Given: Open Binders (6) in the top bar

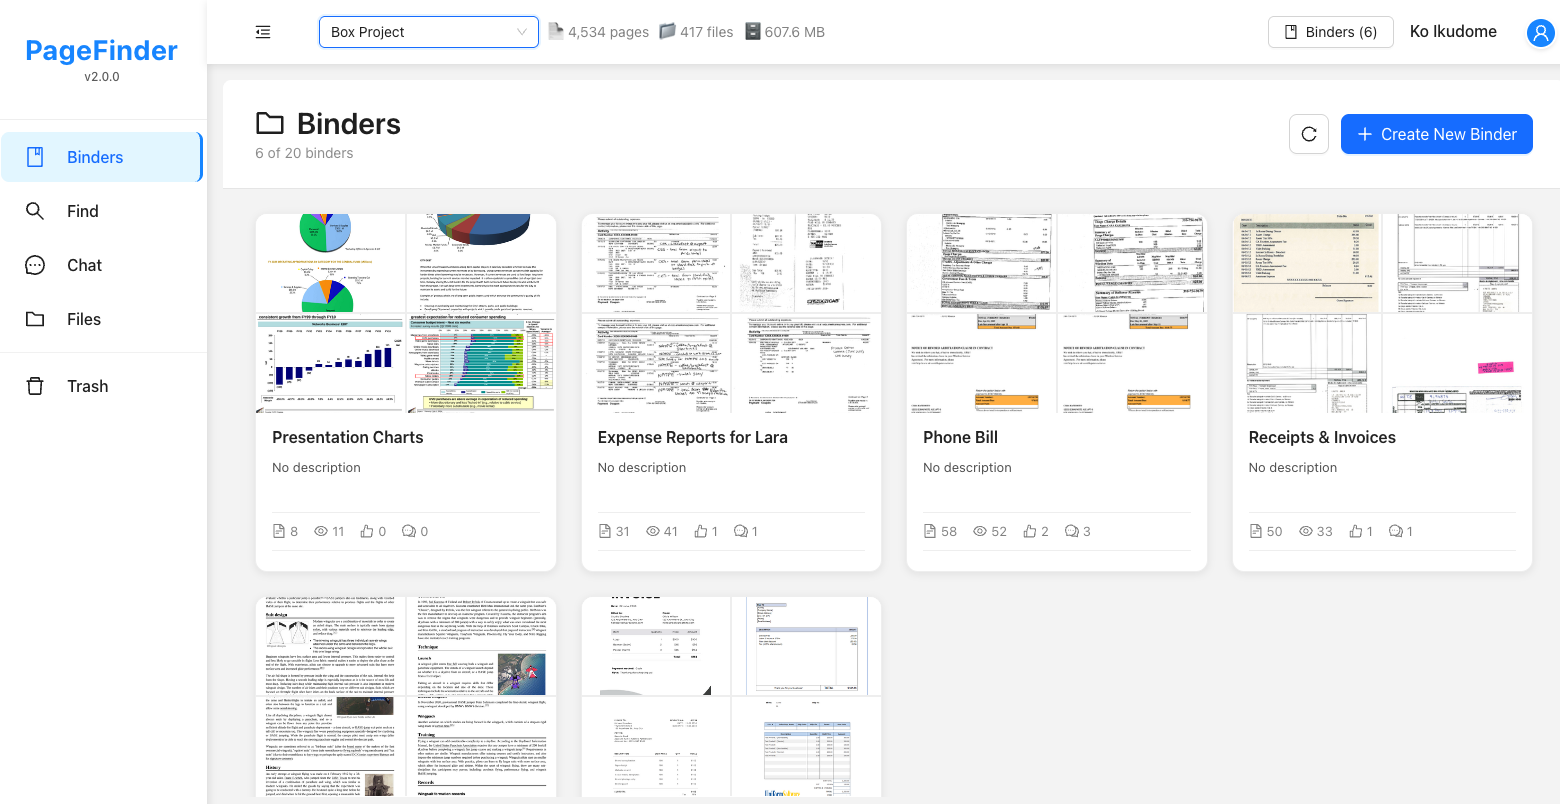Looking at the screenshot, I should [1330, 31].
